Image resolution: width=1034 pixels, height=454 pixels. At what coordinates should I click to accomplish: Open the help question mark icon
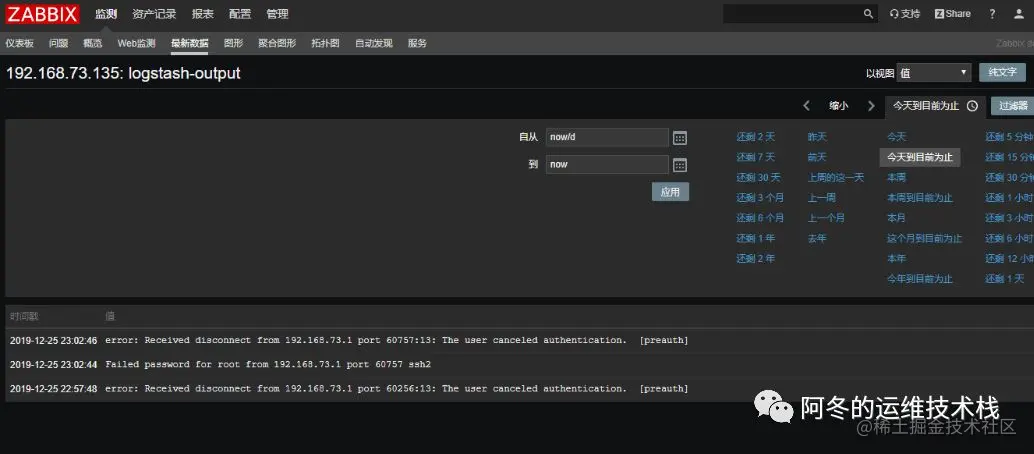992,14
